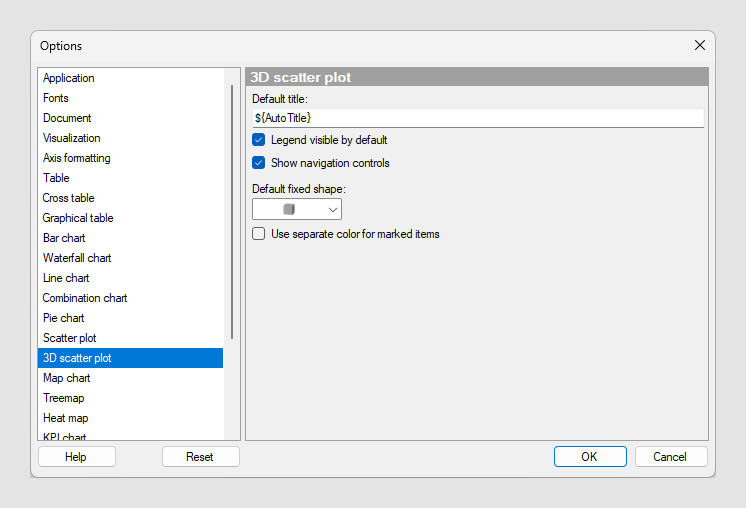Click the Default title input field
Screen dimensions: 746x508
click(478, 118)
